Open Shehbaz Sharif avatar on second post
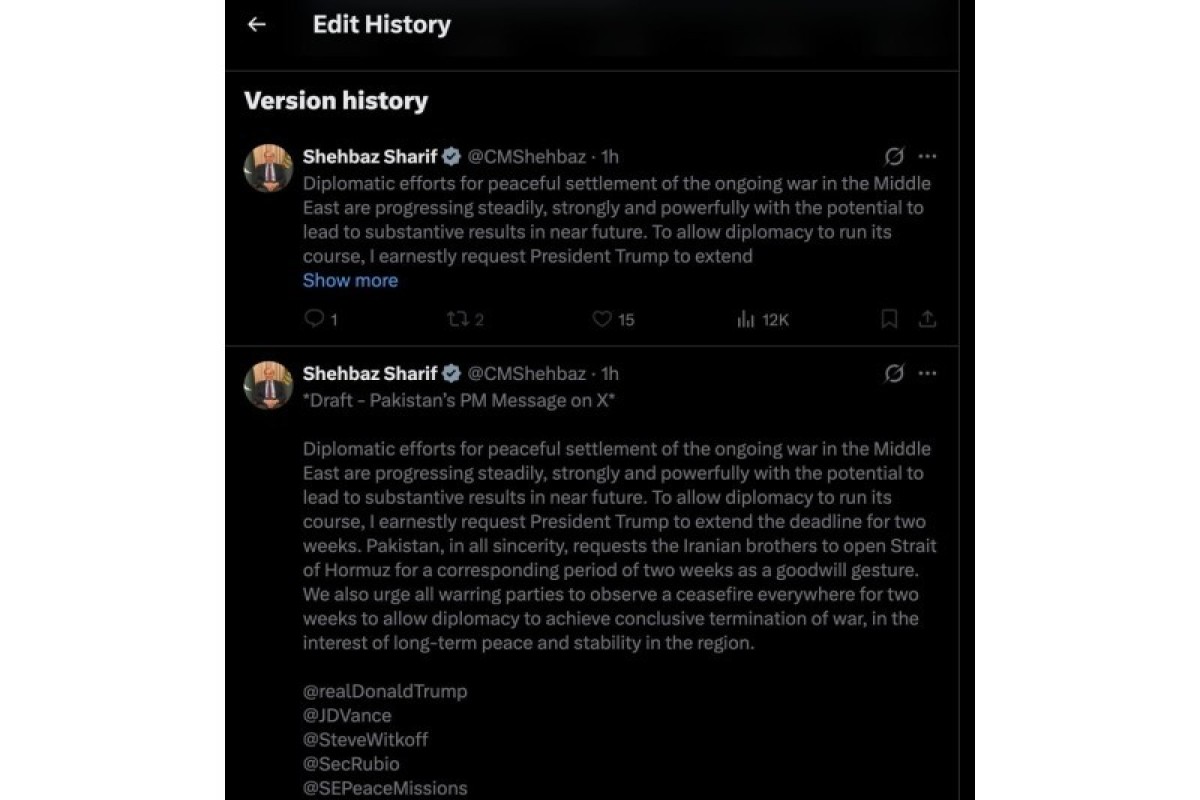 (268, 385)
